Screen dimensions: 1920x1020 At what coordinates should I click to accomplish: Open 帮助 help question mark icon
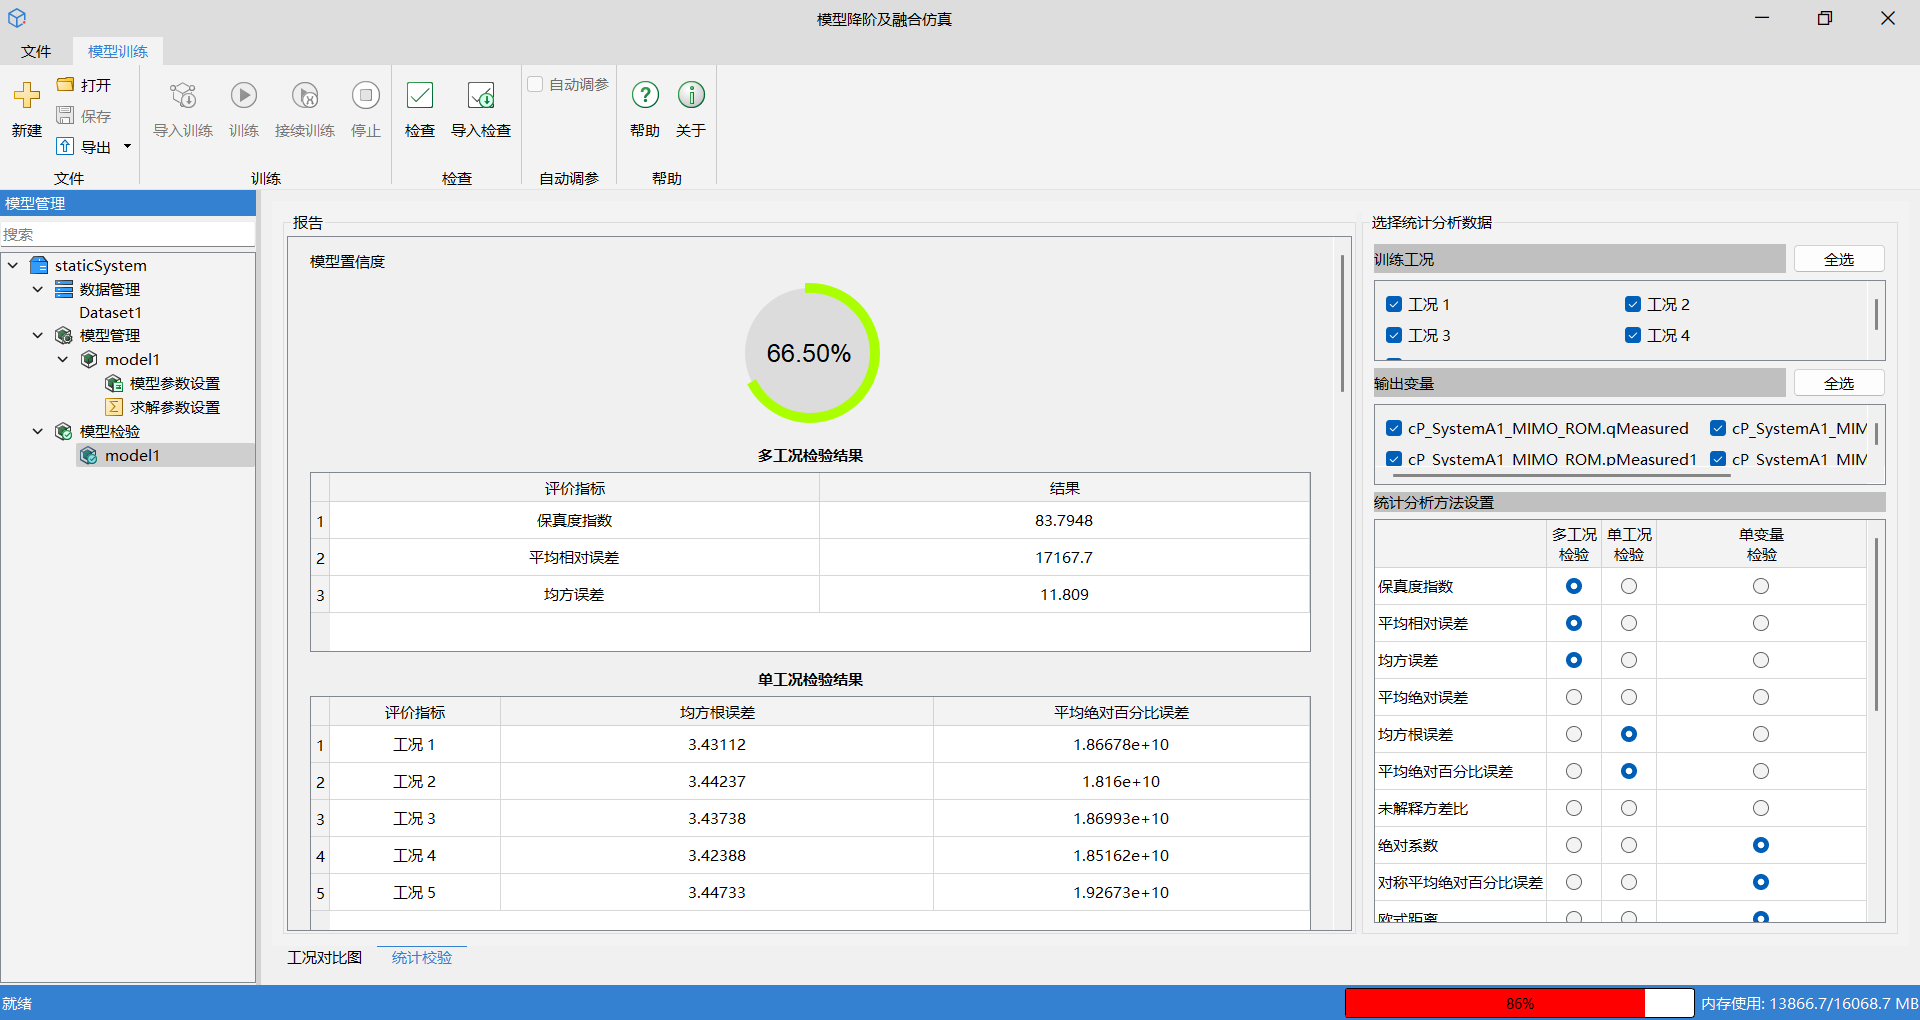pyautogui.click(x=645, y=96)
